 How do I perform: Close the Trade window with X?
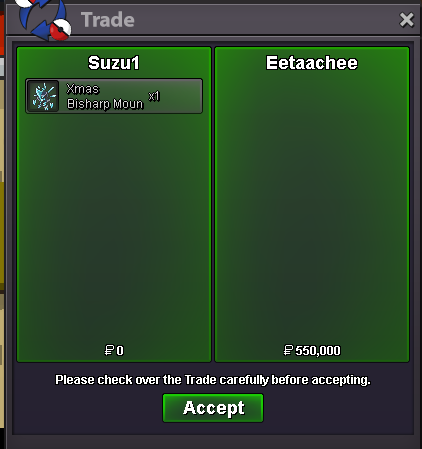pyautogui.click(x=407, y=20)
